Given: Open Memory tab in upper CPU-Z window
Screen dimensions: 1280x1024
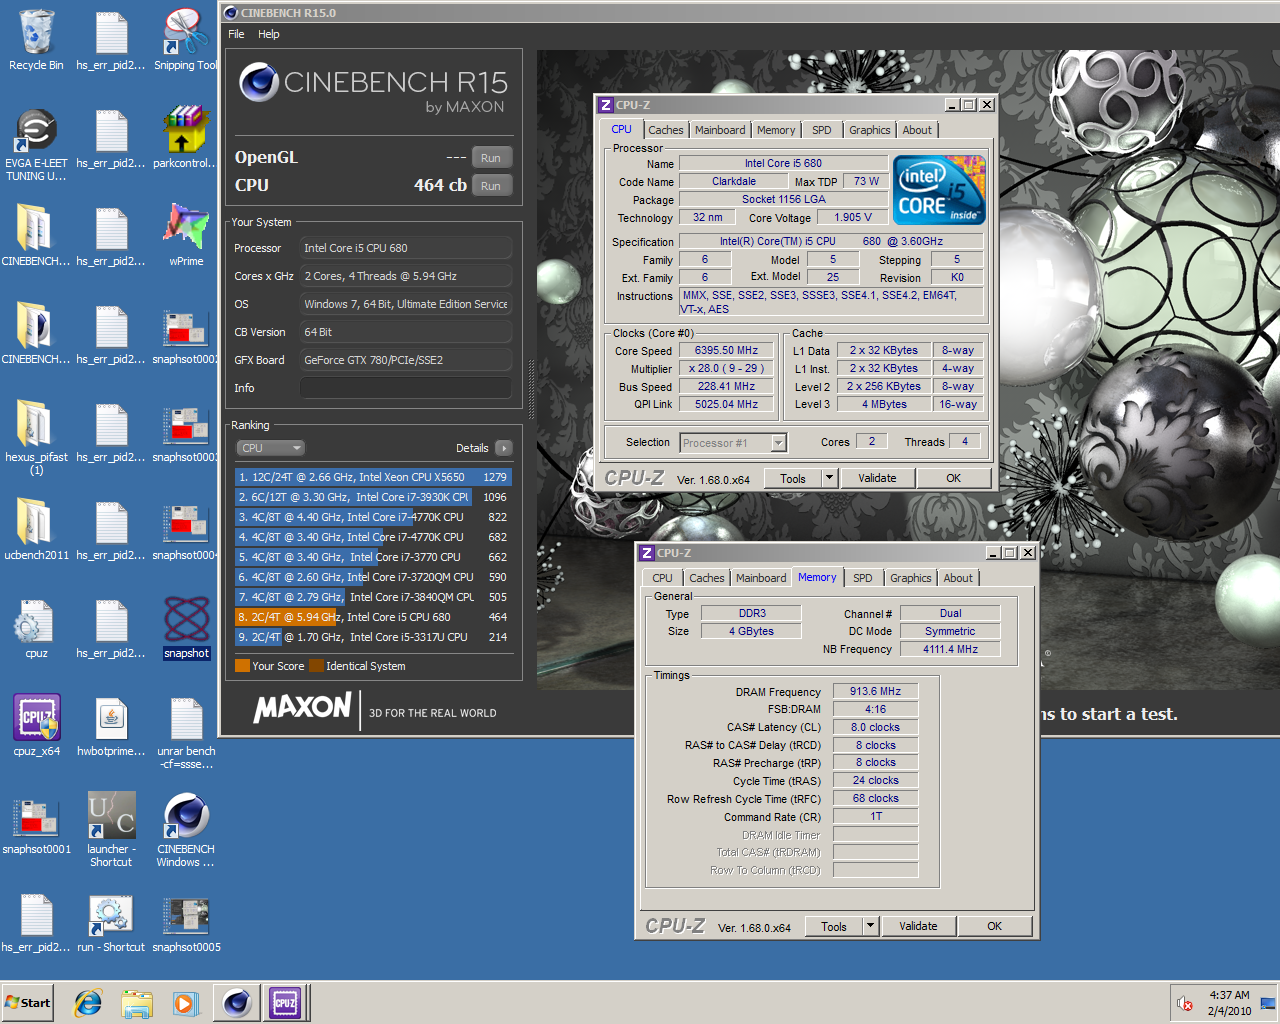Looking at the screenshot, I should (776, 130).
